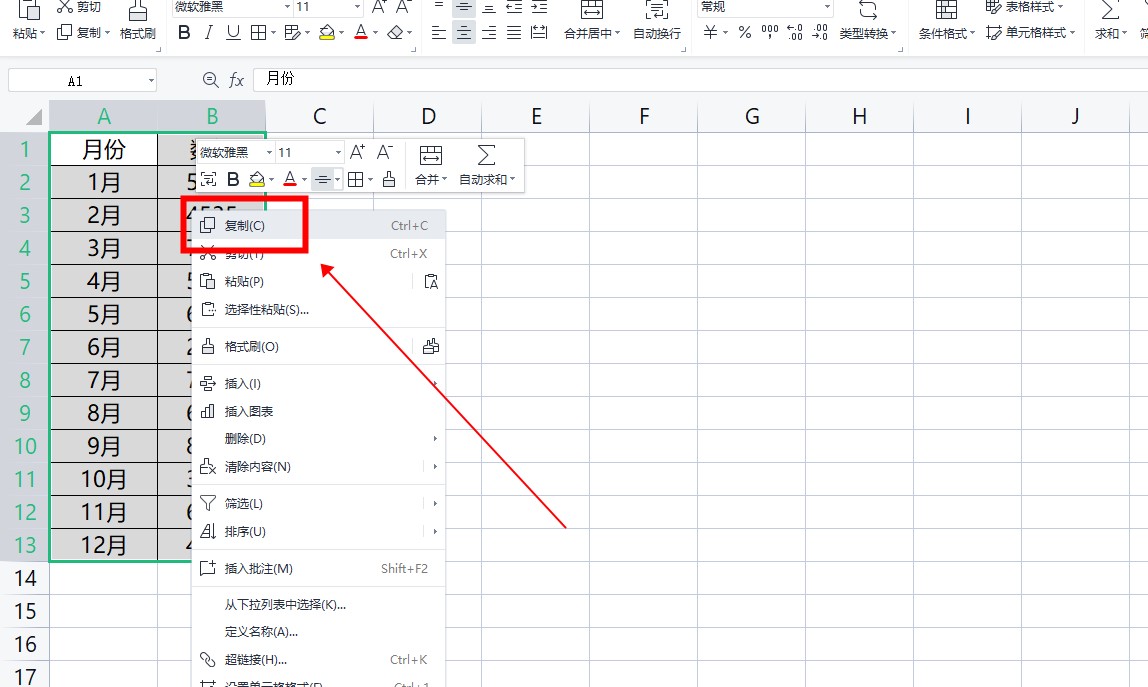
Task: Expand the A1 name box dropdown
Action: tap(151, 81)
